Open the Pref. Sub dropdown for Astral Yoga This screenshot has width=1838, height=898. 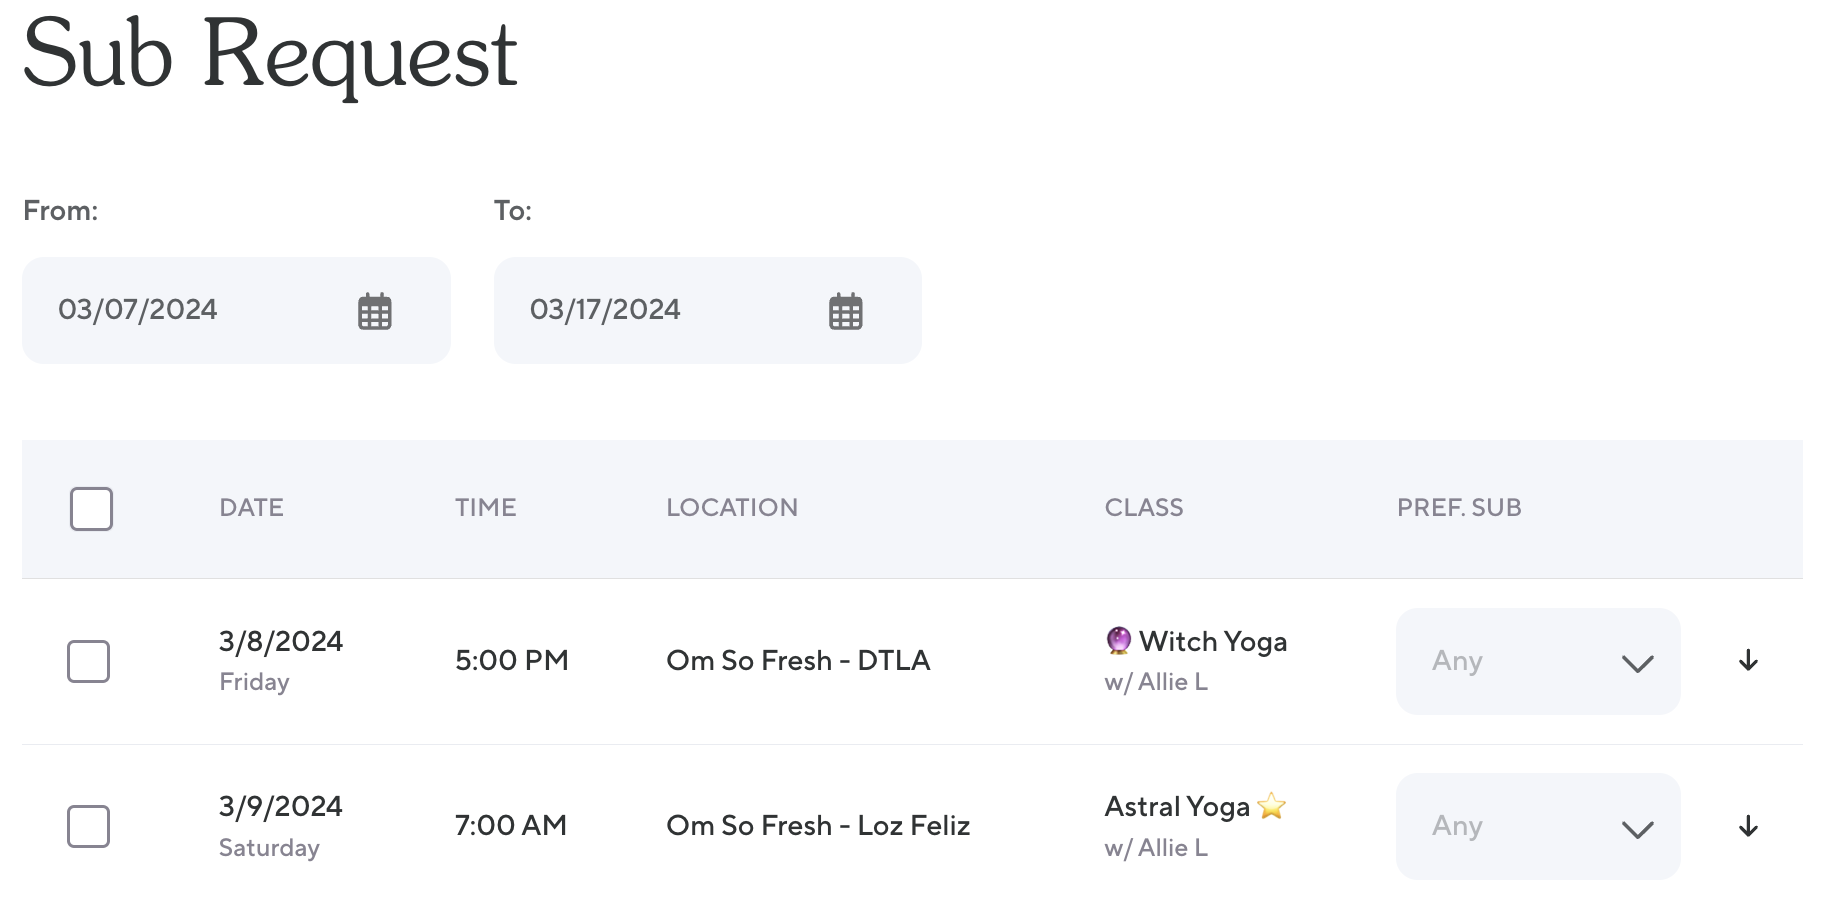coord(1538,827)
